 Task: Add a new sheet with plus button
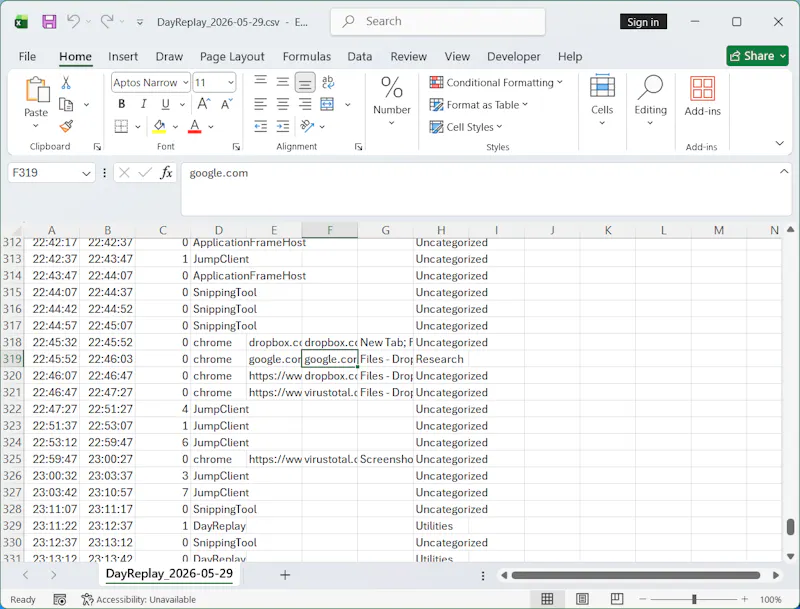click(x=285, y=575)
